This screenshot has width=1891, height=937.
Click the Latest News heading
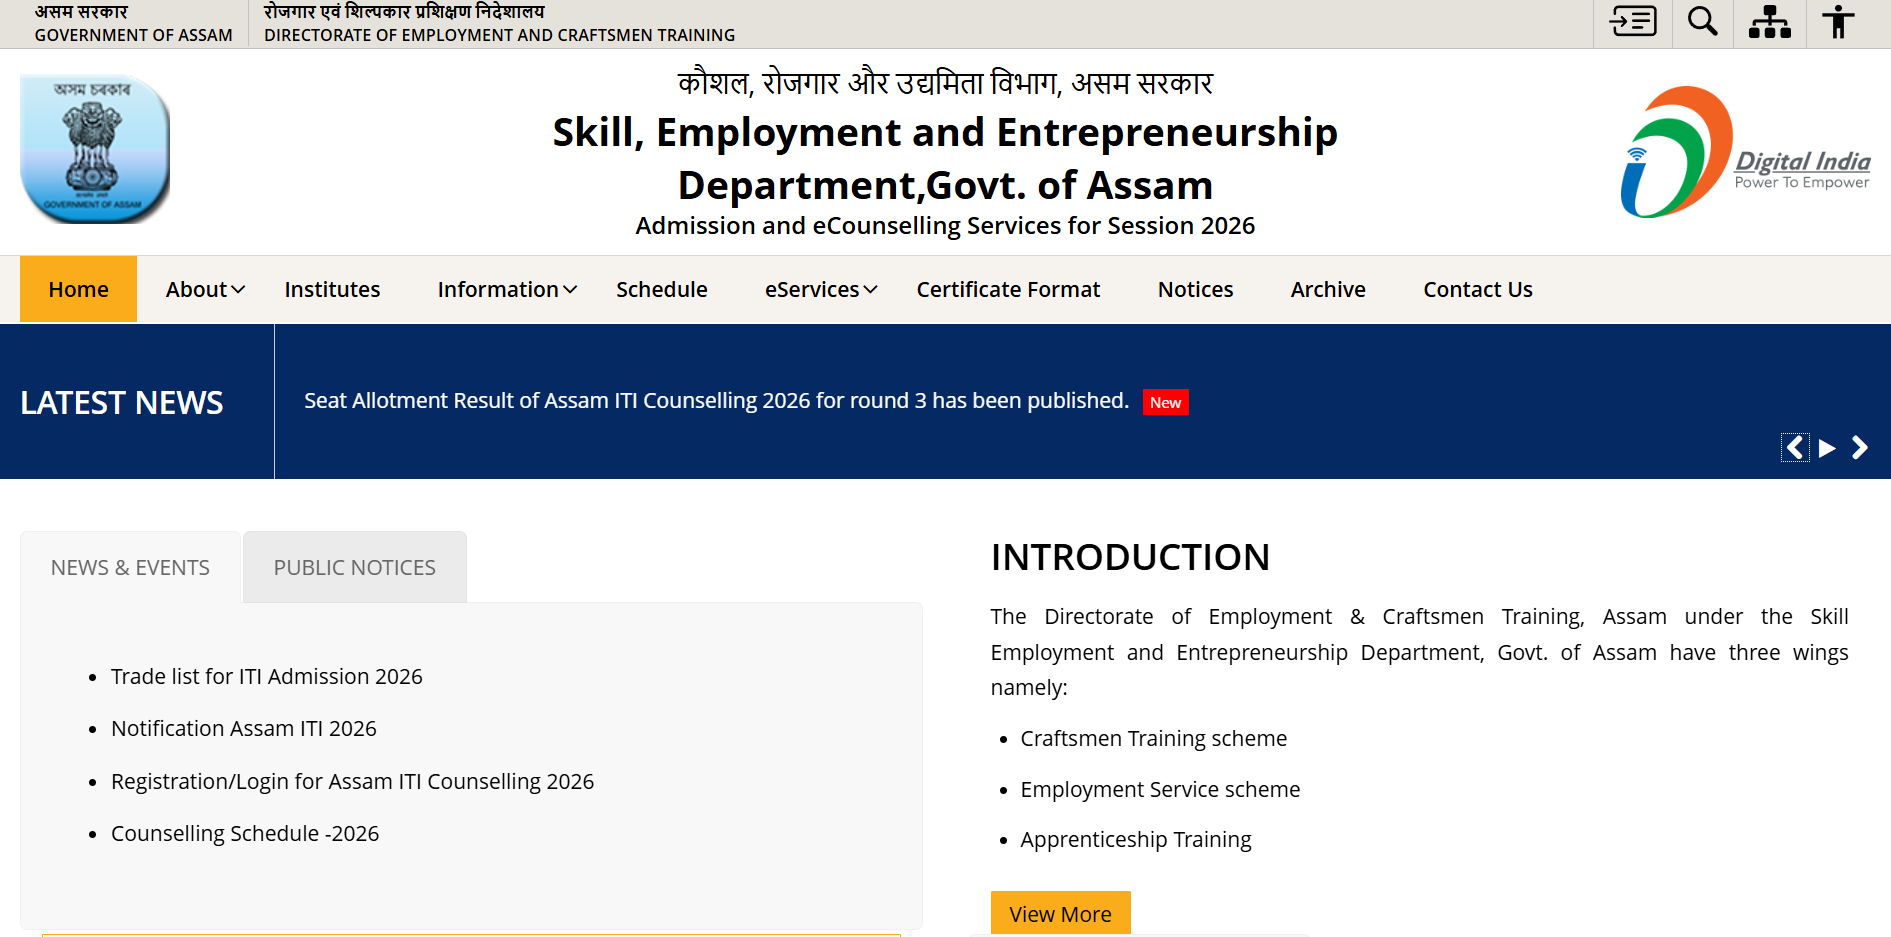click(x=122, y=402)
